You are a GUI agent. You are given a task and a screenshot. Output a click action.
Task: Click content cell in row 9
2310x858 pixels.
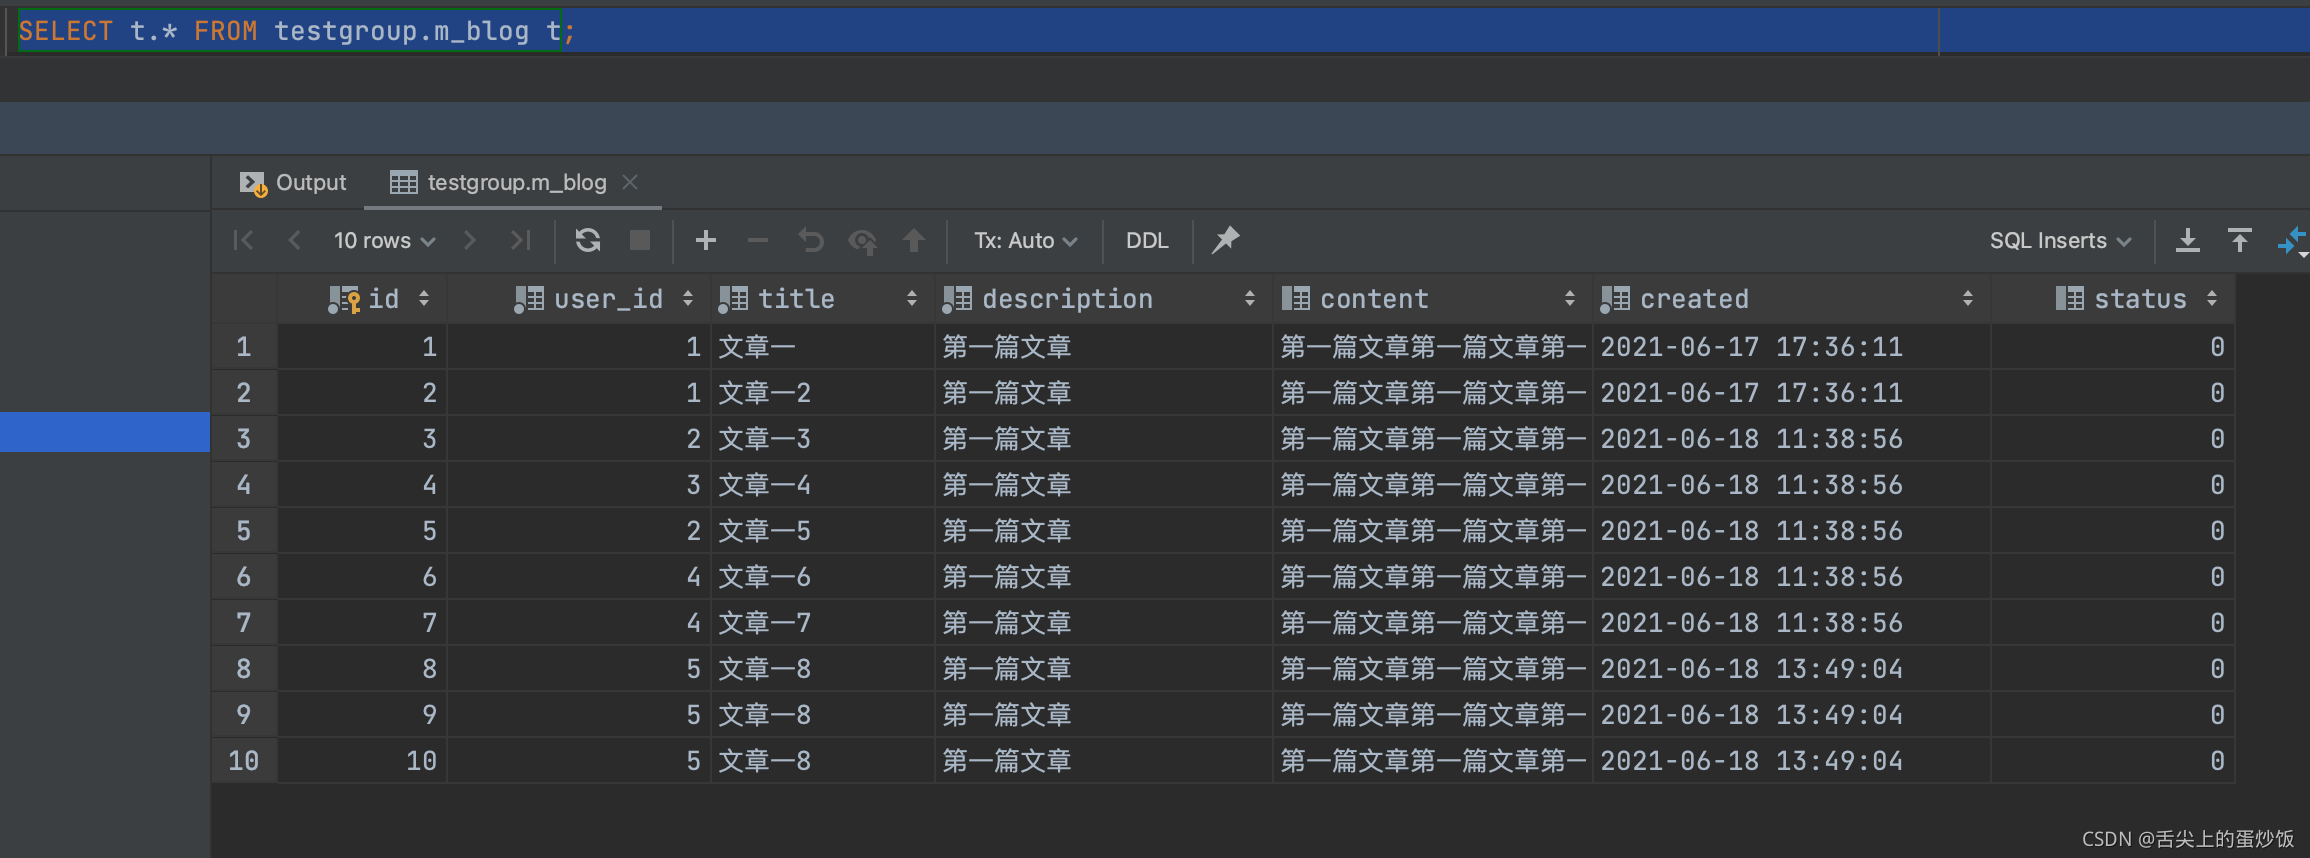(1433, 715)
